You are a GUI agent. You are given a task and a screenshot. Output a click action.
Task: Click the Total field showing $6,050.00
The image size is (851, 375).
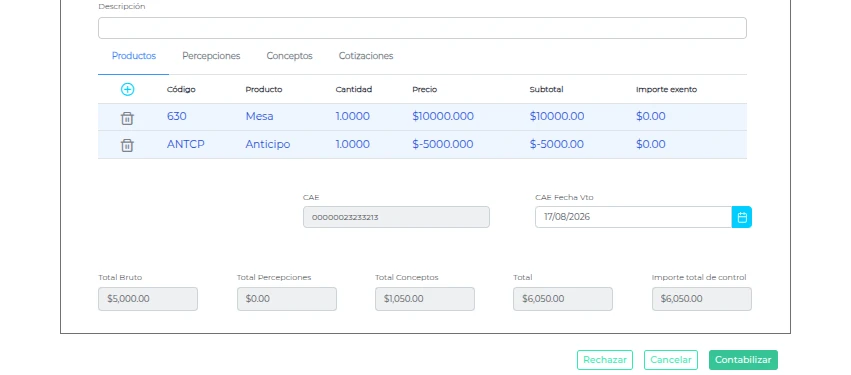coord(563,299)
